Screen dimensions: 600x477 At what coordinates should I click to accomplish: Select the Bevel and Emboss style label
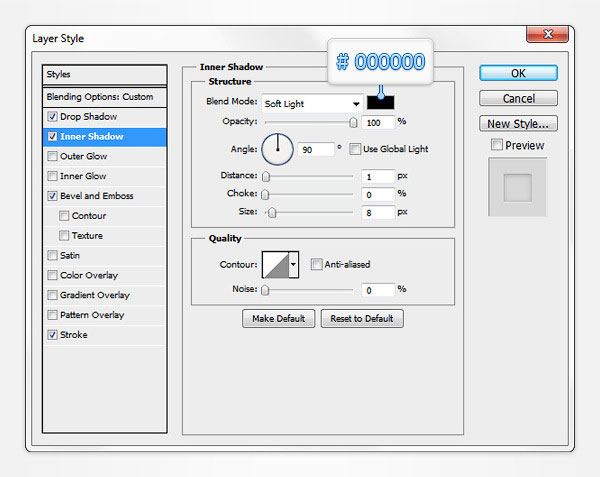point(97,196)
